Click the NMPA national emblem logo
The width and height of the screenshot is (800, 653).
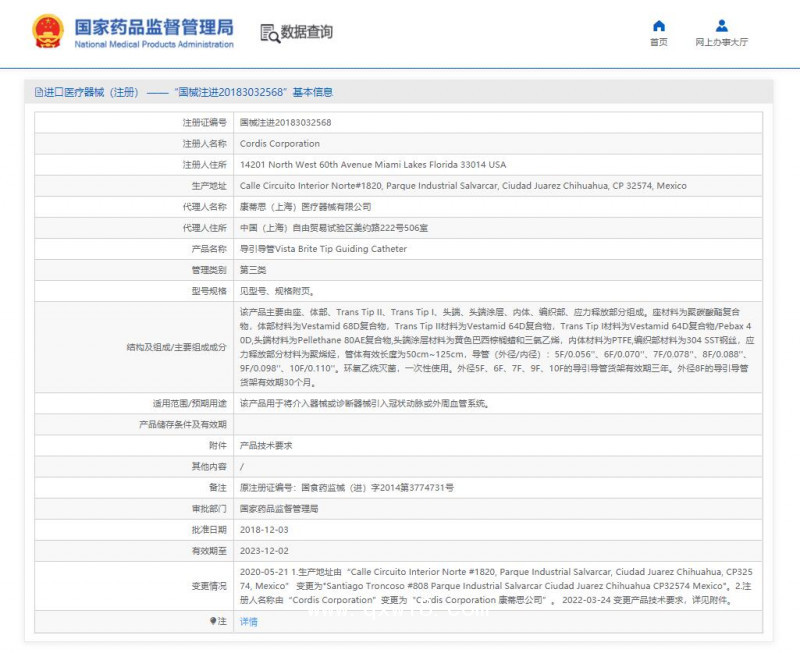point(48,32)
